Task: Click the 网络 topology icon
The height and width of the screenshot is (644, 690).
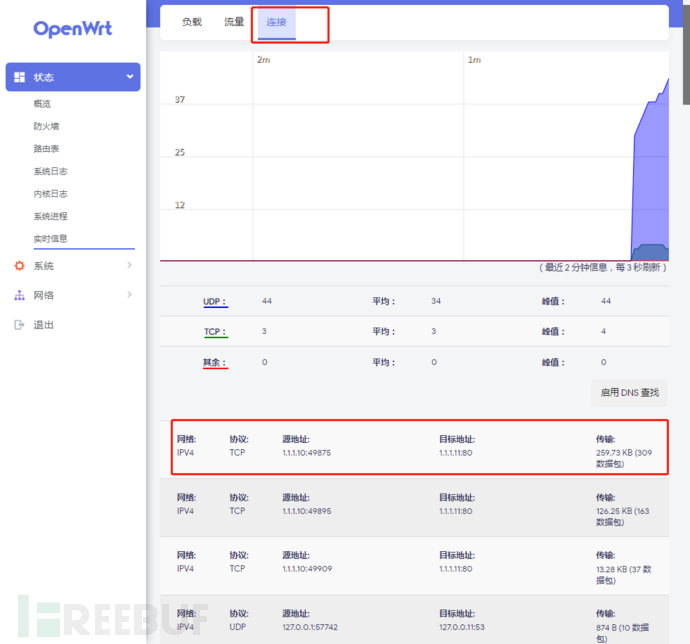Action: click(x=19, y=295)
